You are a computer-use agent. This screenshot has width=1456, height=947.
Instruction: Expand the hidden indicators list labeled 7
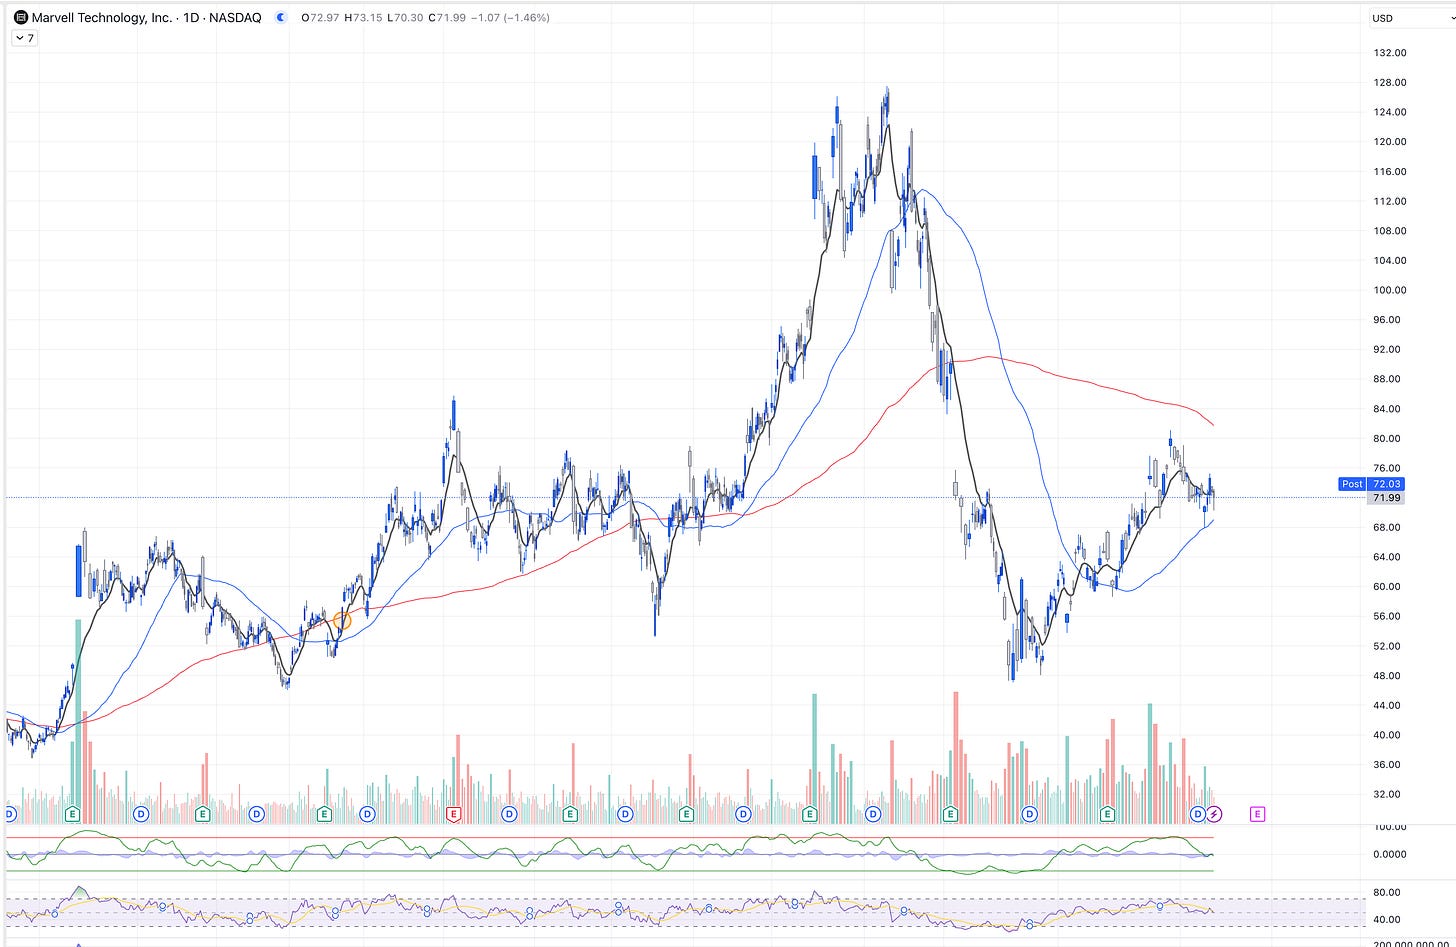(22, 38)
